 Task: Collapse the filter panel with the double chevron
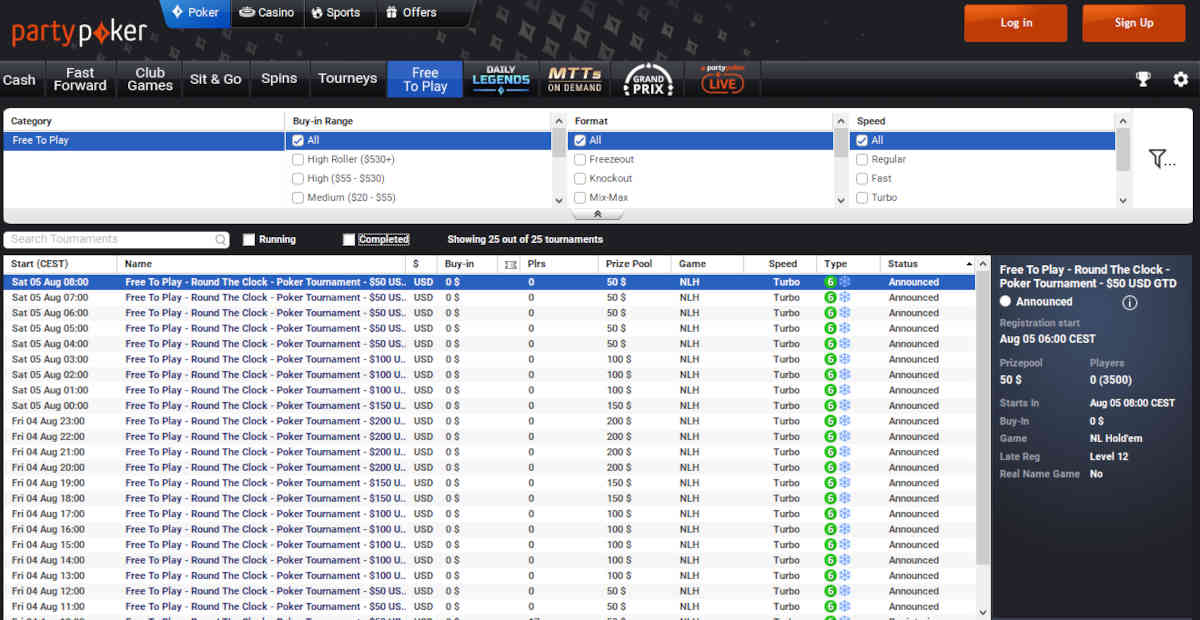point(598,214)
